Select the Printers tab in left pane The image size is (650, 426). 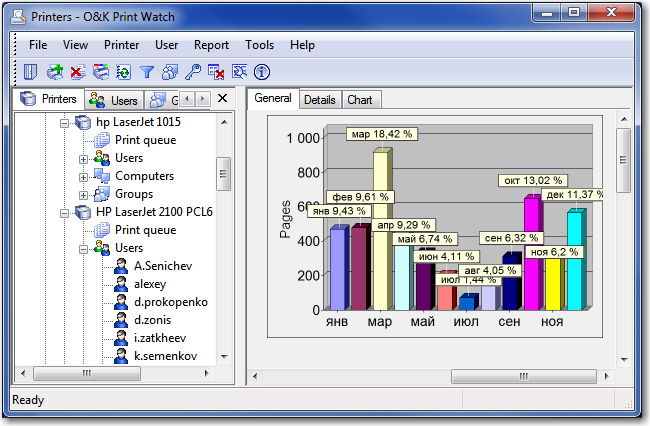49,99
